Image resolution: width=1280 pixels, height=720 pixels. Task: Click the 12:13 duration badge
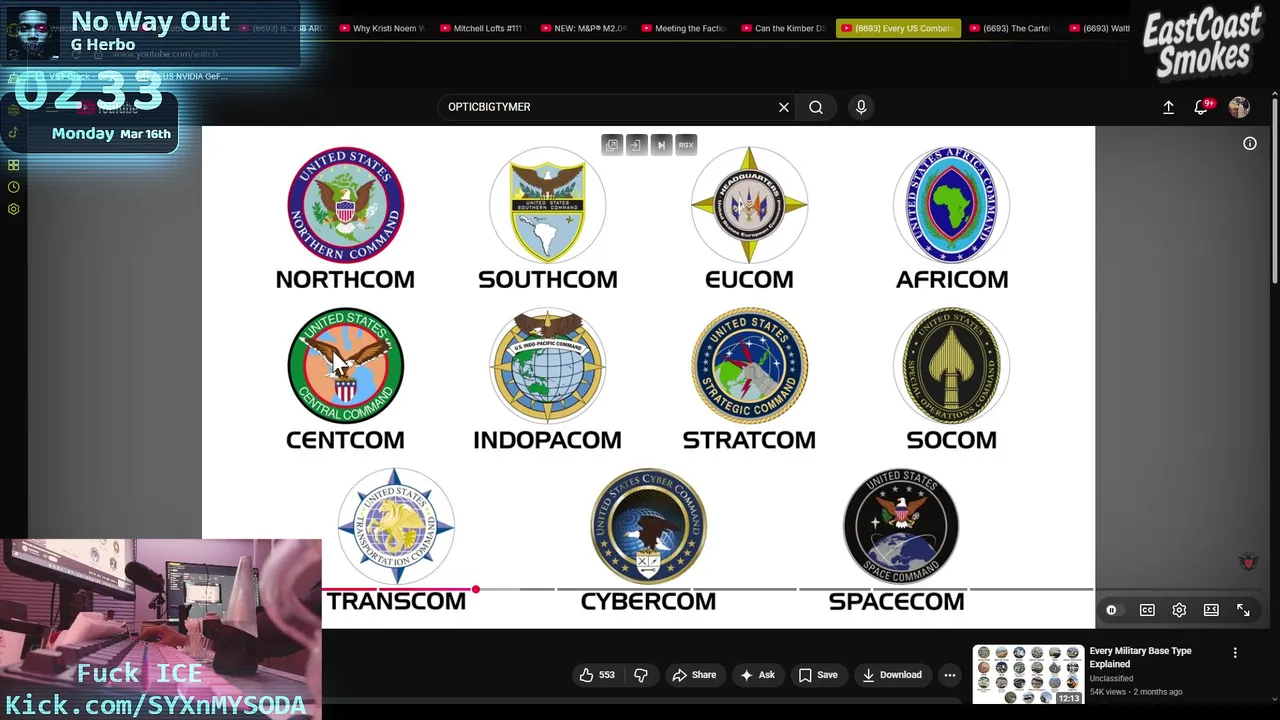pyautogui.click(x=1069, y=698)
